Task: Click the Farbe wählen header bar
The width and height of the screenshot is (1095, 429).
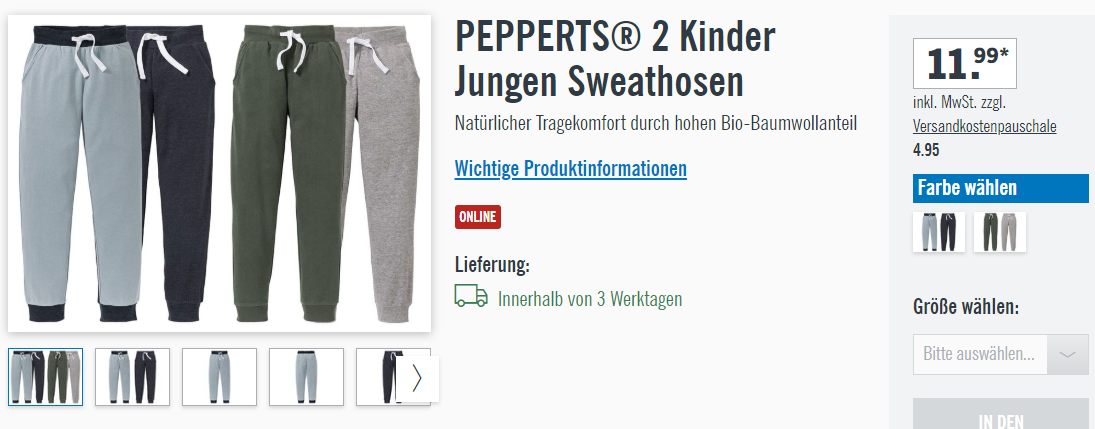Action: click(1001, 188)
